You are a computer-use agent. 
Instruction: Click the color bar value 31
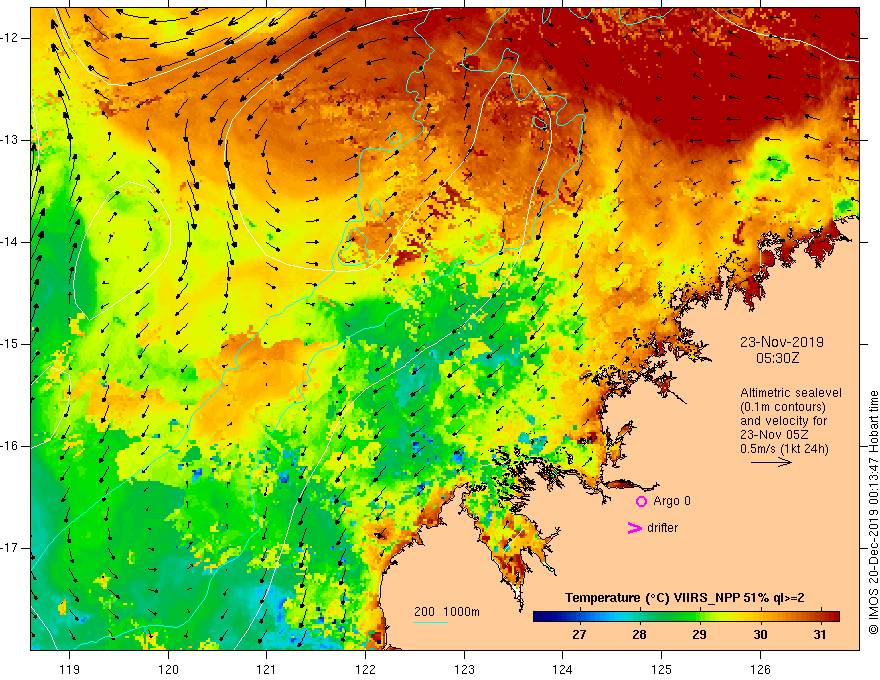pos(820,635)
